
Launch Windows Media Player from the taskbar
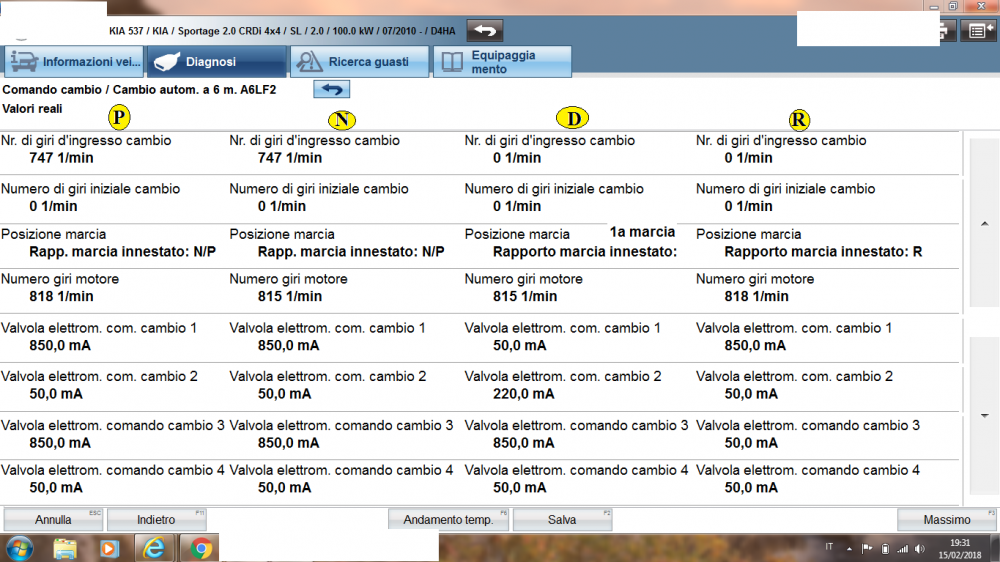tap(109, 549)
